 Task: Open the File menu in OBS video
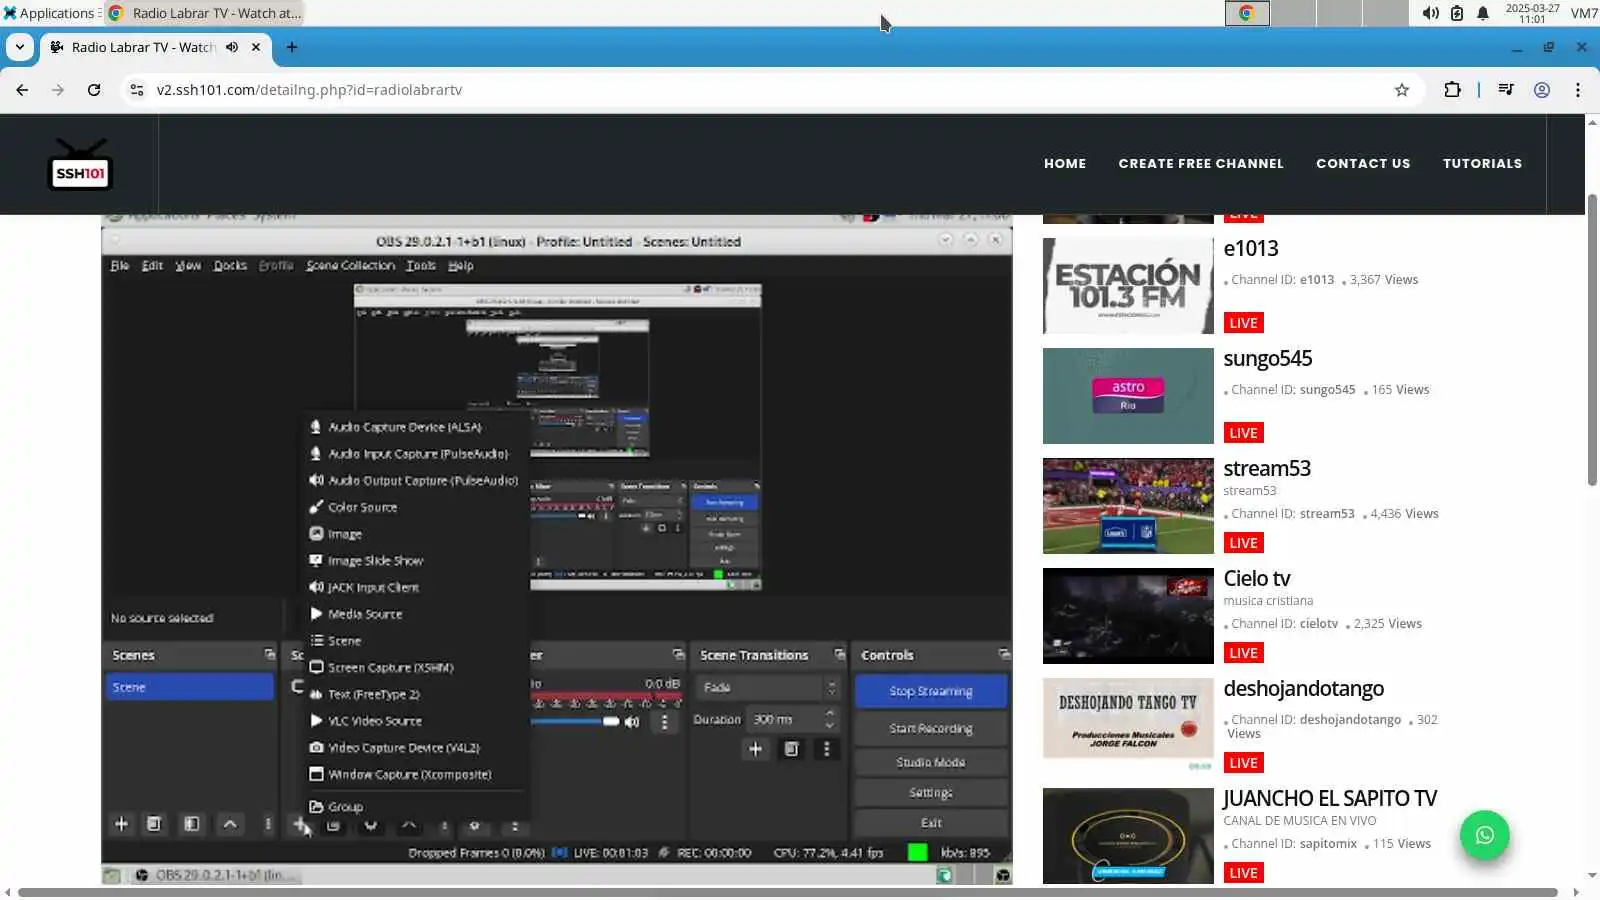coord(120,266)
